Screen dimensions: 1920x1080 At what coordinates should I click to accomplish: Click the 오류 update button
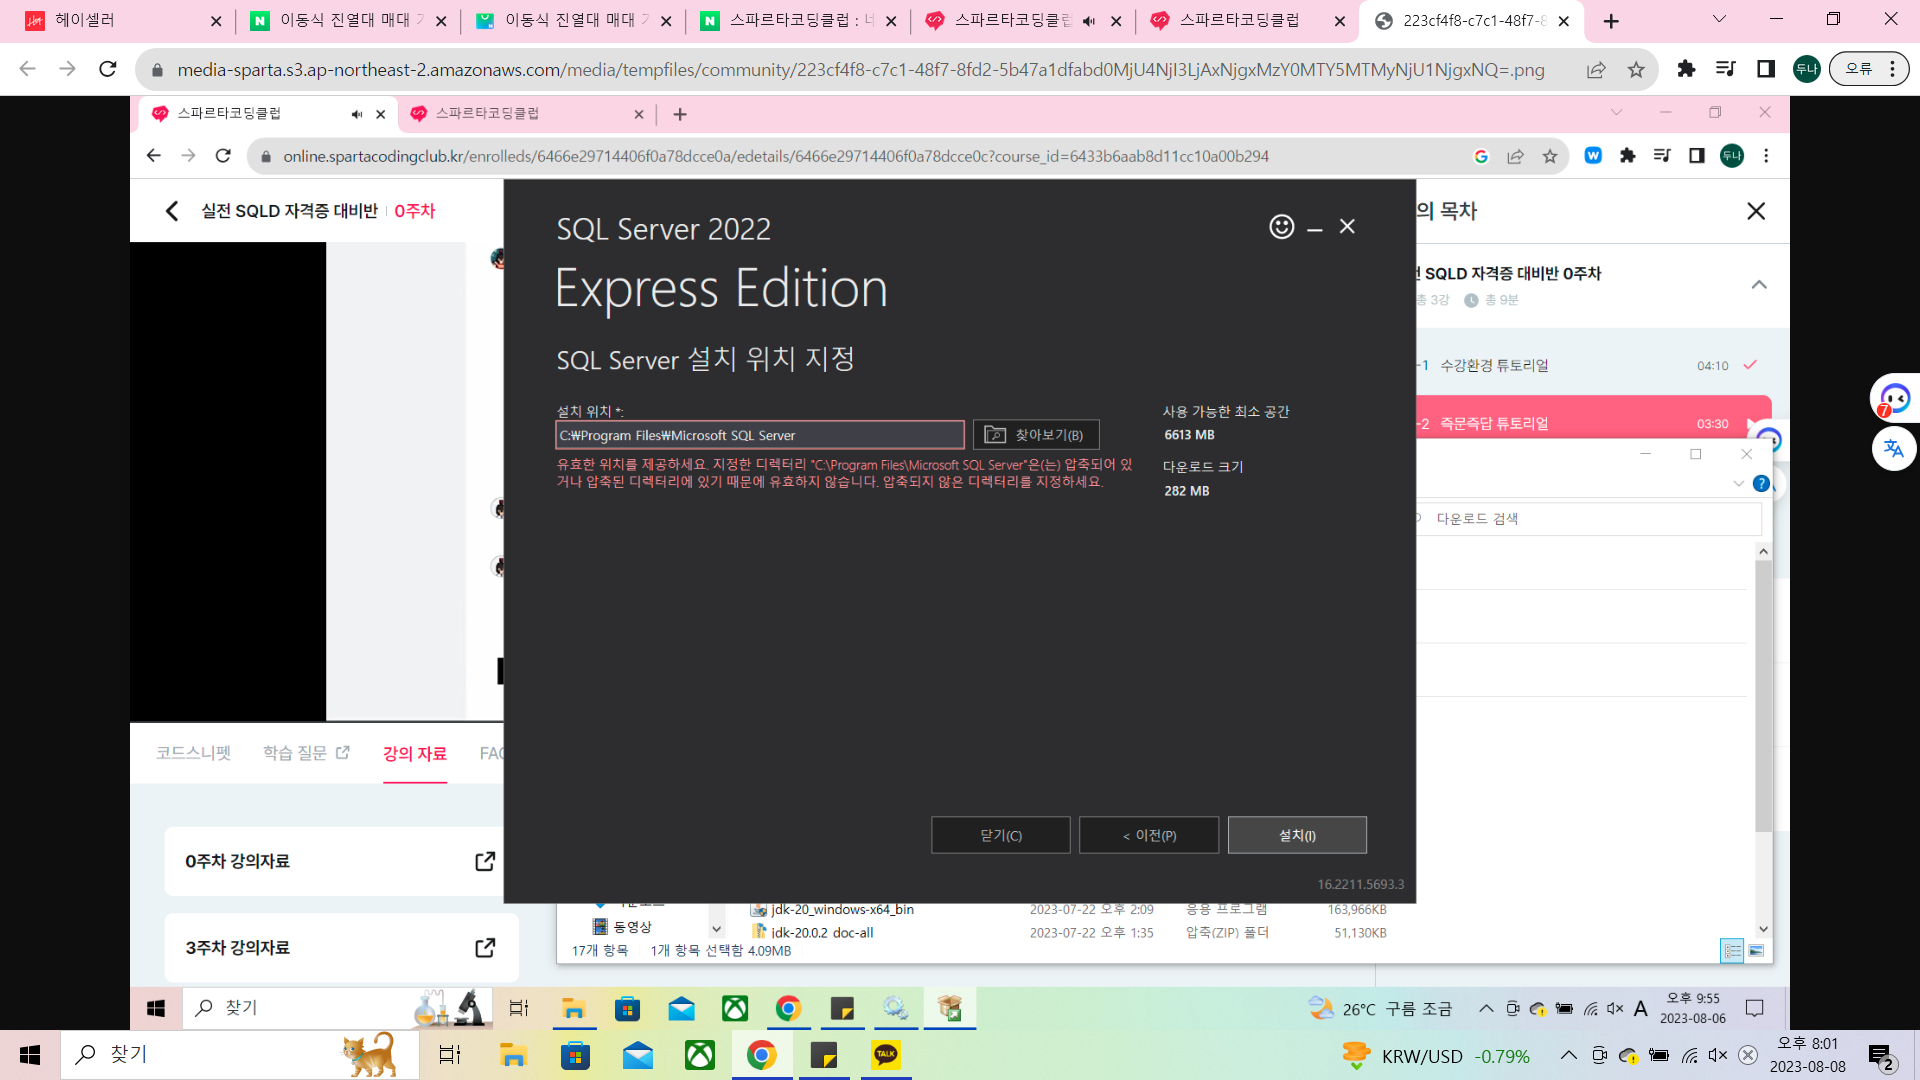[1868, 69]
